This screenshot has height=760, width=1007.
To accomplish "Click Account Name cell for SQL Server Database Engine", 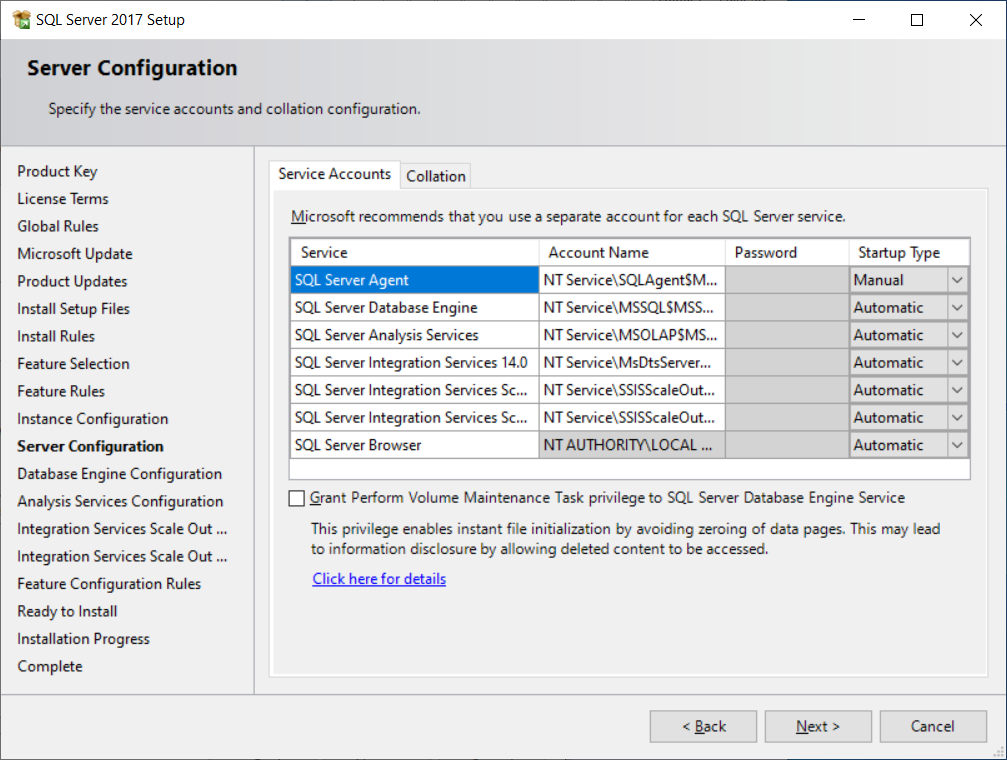I will coord(631,308).
